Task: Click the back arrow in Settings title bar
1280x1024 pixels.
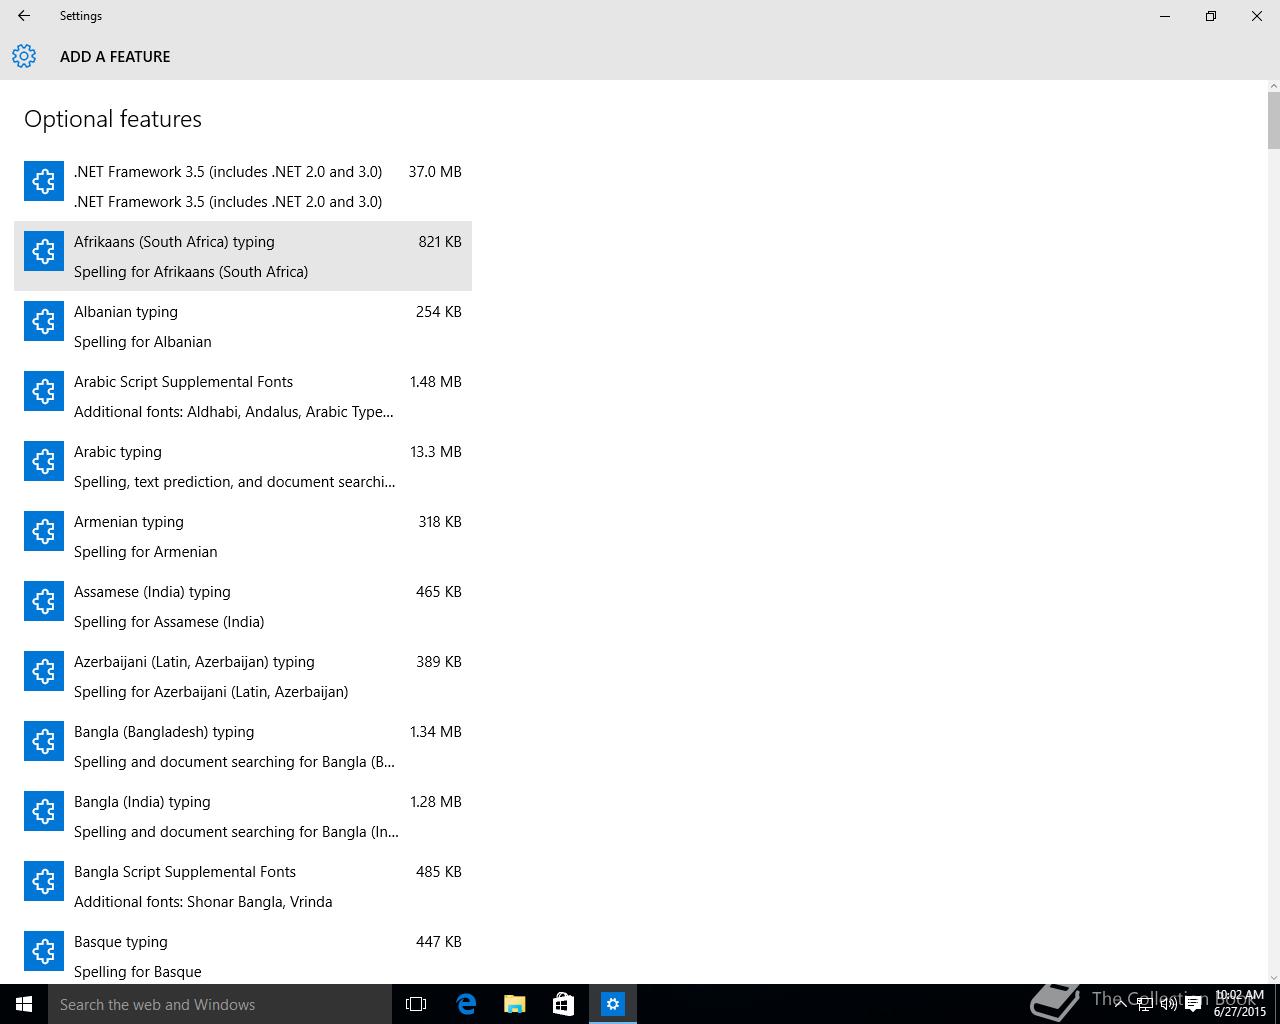Action: point(24,16)
